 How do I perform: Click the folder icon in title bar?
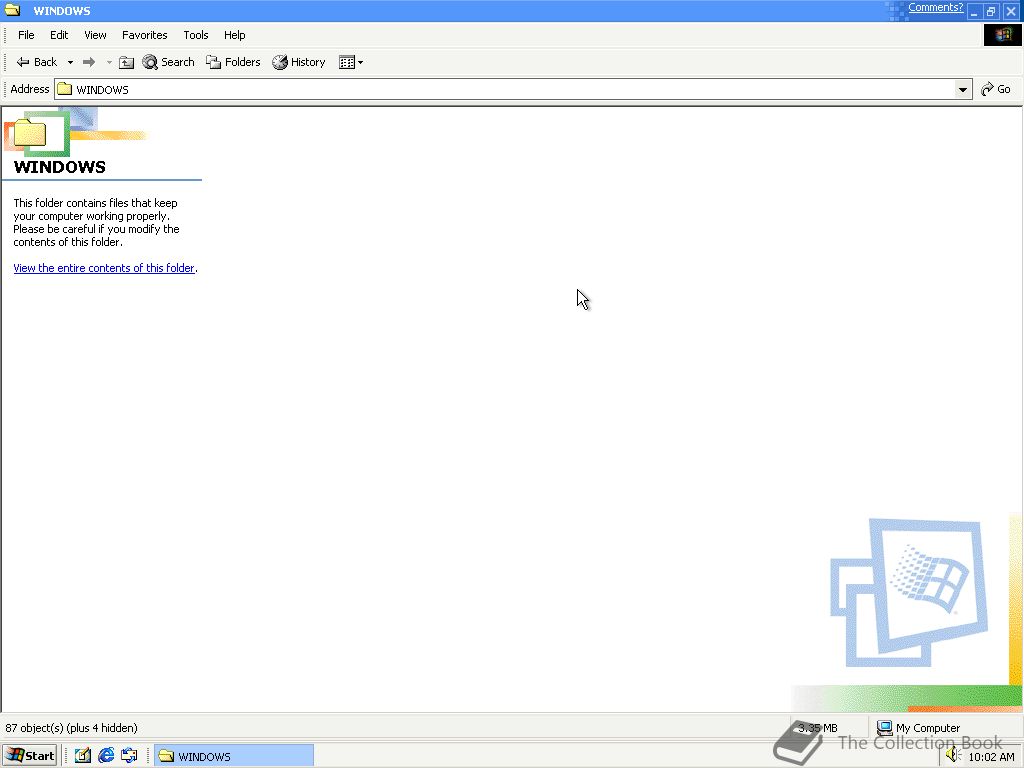tap(12, 10)
